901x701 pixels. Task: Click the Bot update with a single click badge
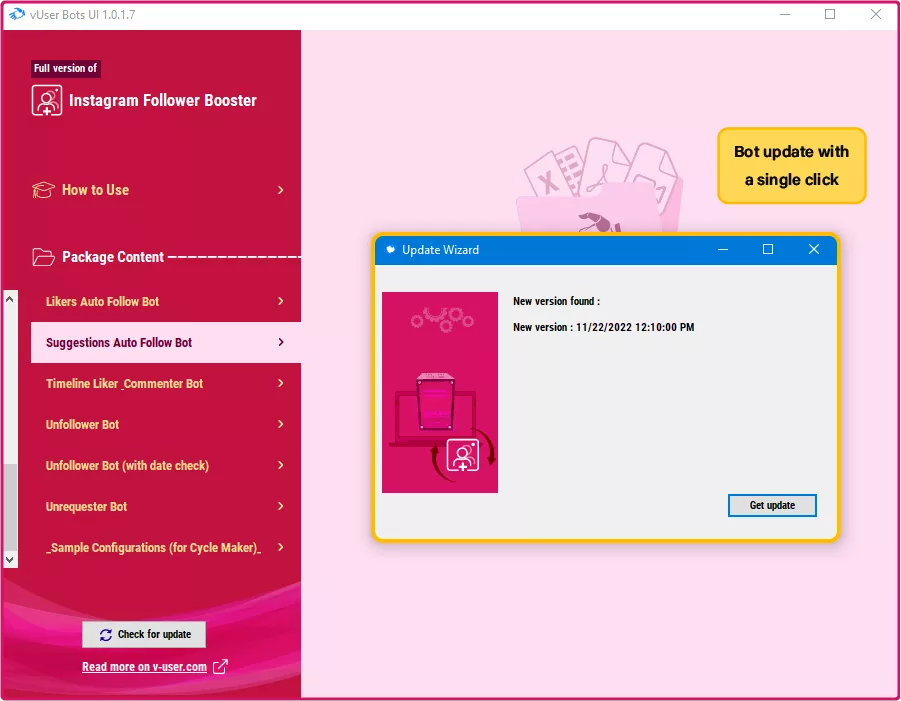(x=791, y=165)
